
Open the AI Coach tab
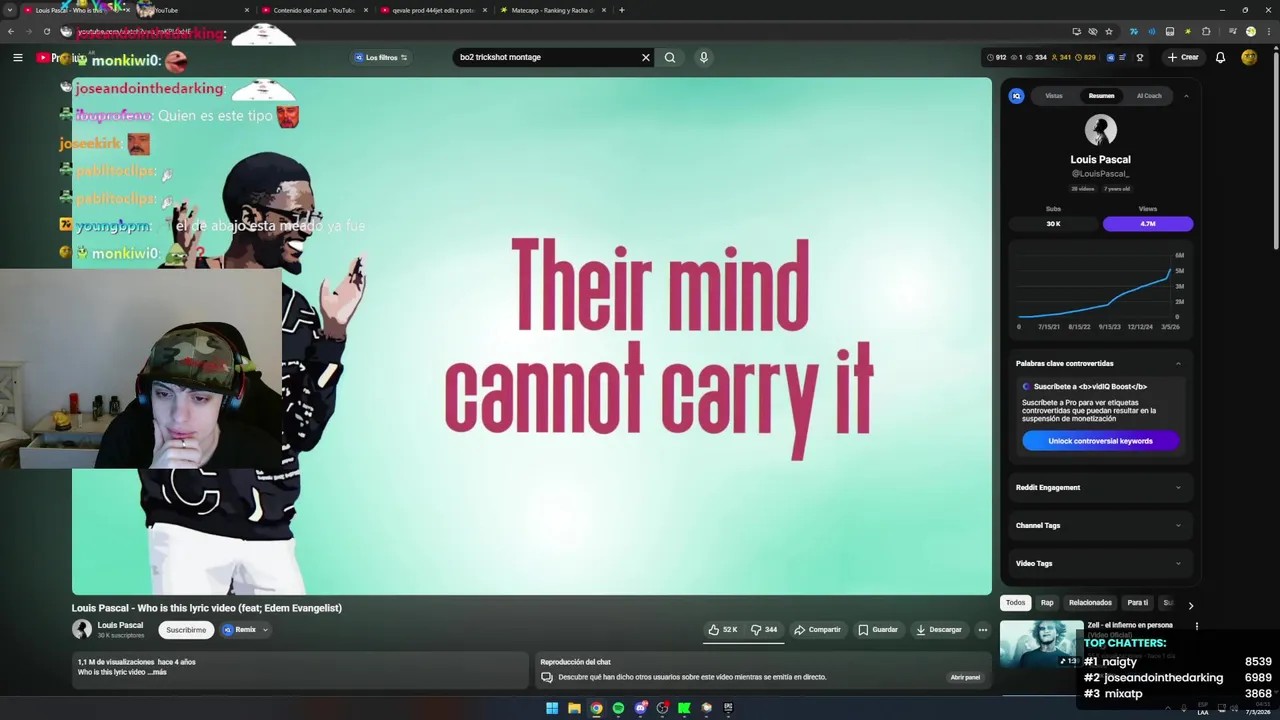tap(1149, 96)
